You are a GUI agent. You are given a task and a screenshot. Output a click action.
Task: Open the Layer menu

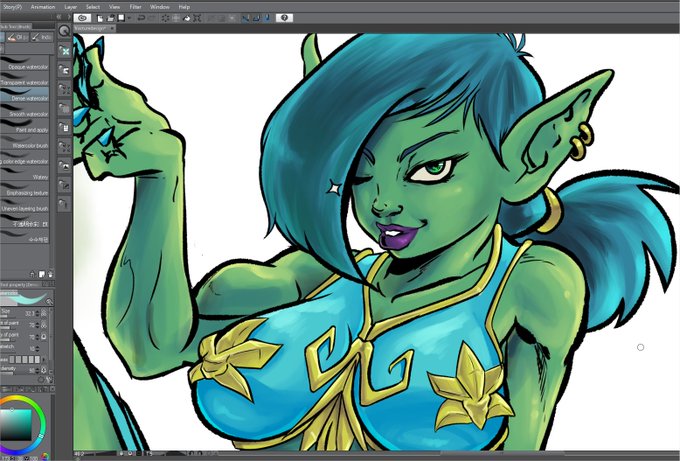tap(71, 7)
